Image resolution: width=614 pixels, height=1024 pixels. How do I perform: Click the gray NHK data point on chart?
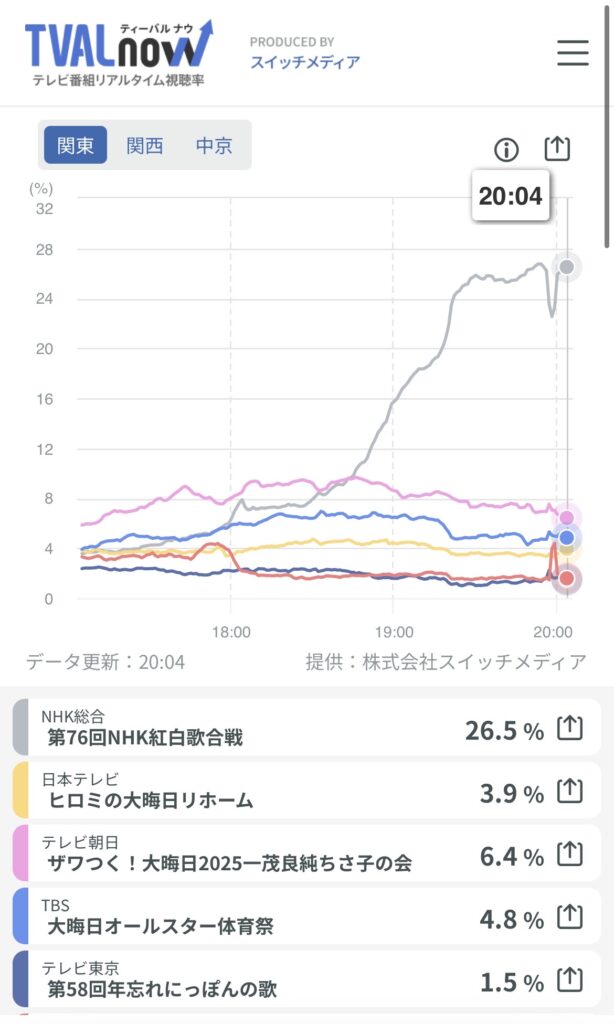click(567, 266)
